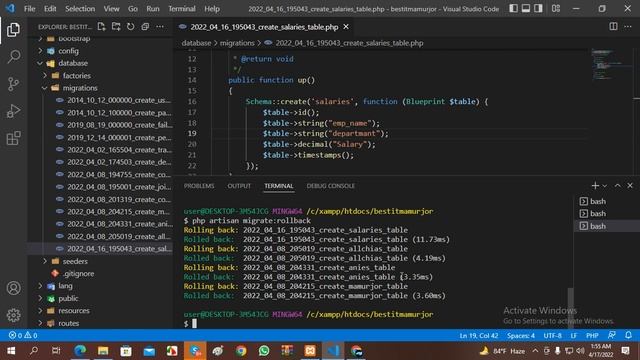
Task: Open the Explorer view in activity bar
Action: pyautogui.click(x=13, y=30)
